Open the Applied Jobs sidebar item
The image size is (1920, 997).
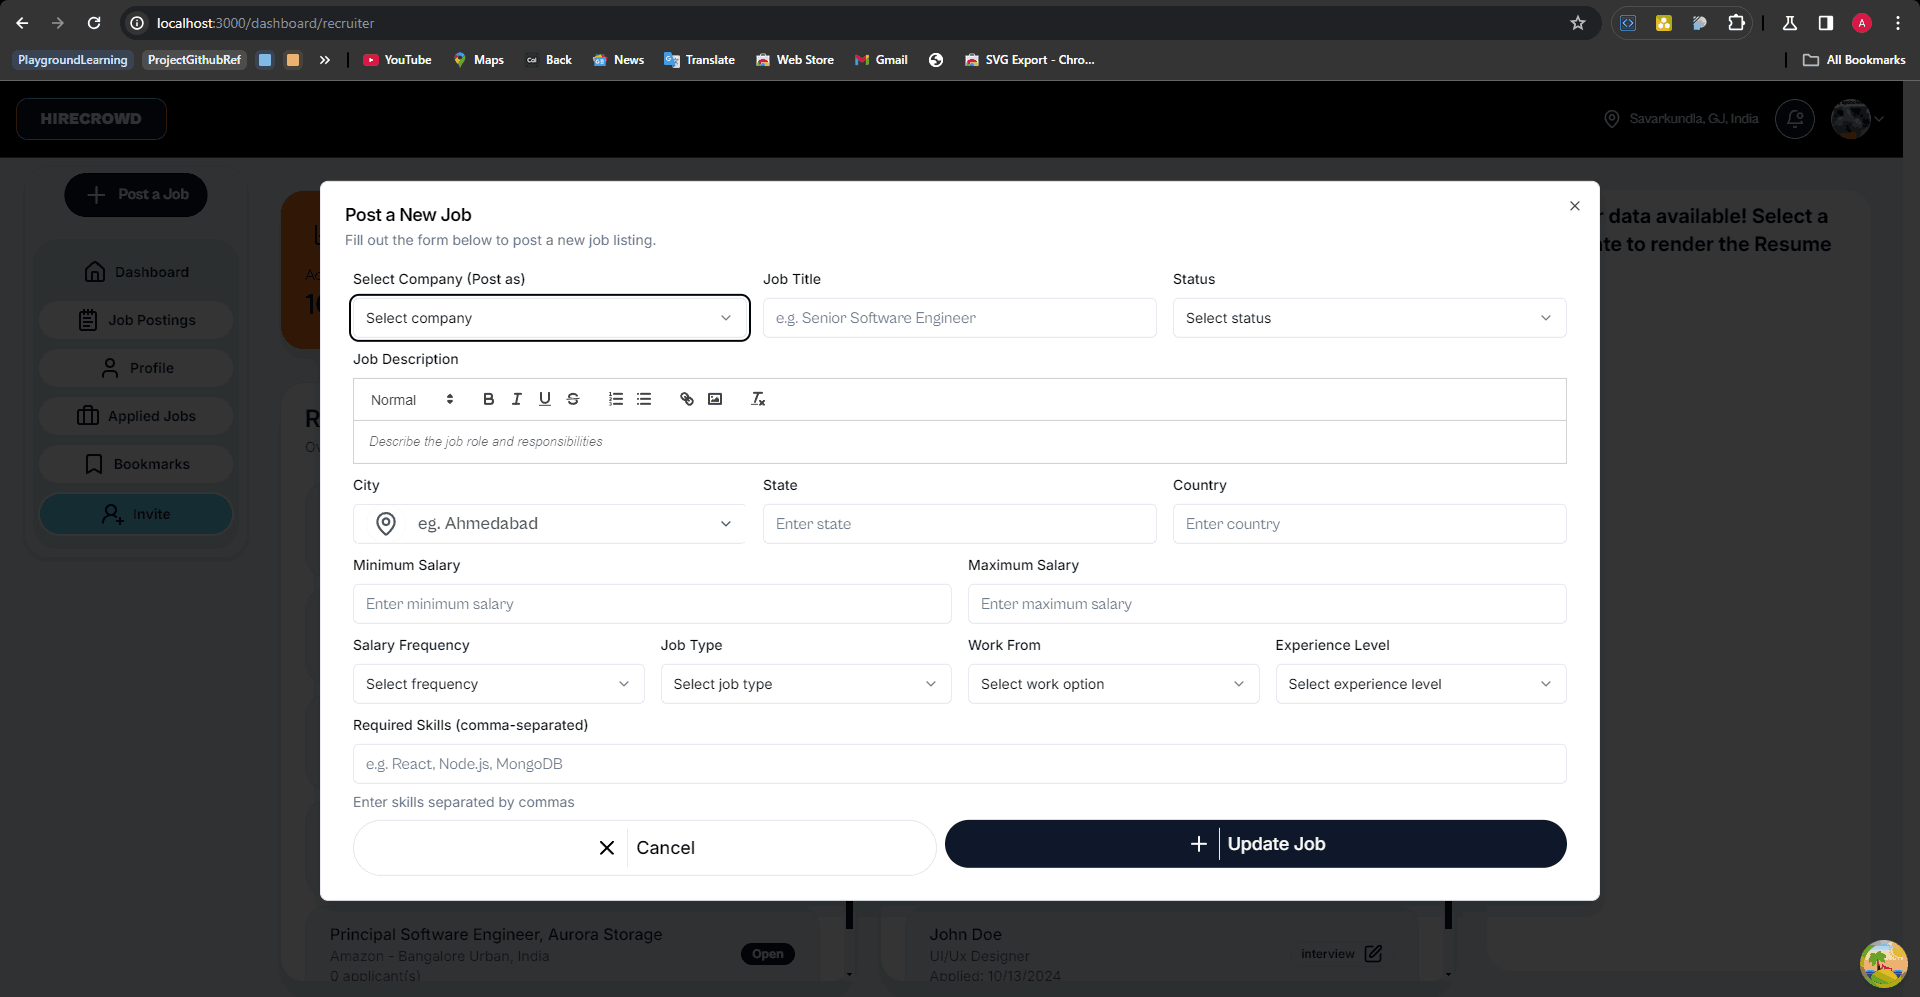click(136, 416)
